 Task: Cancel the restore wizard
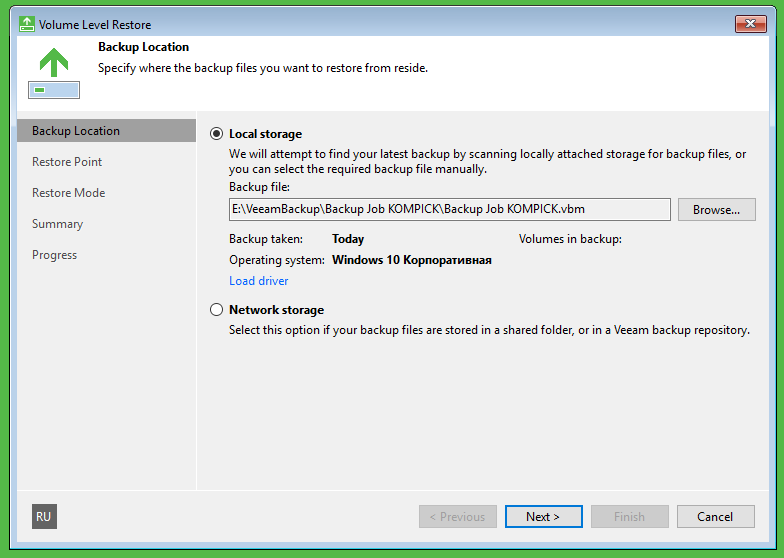click(x=715, y=517)
